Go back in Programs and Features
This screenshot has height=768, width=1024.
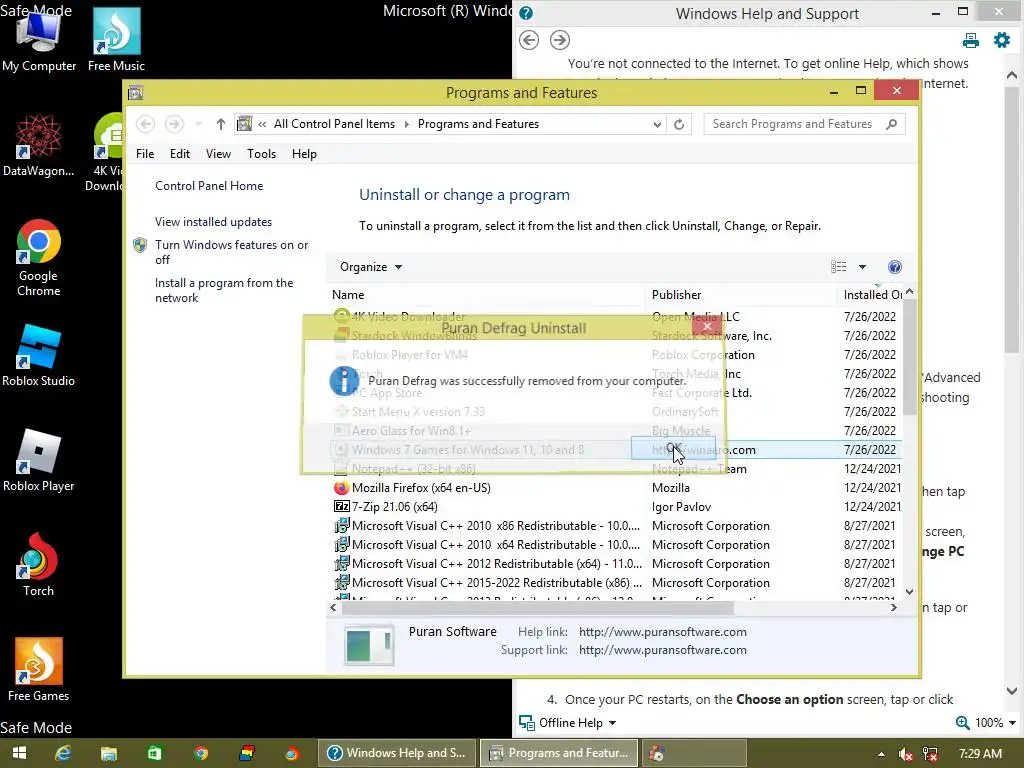pos(146,124)
